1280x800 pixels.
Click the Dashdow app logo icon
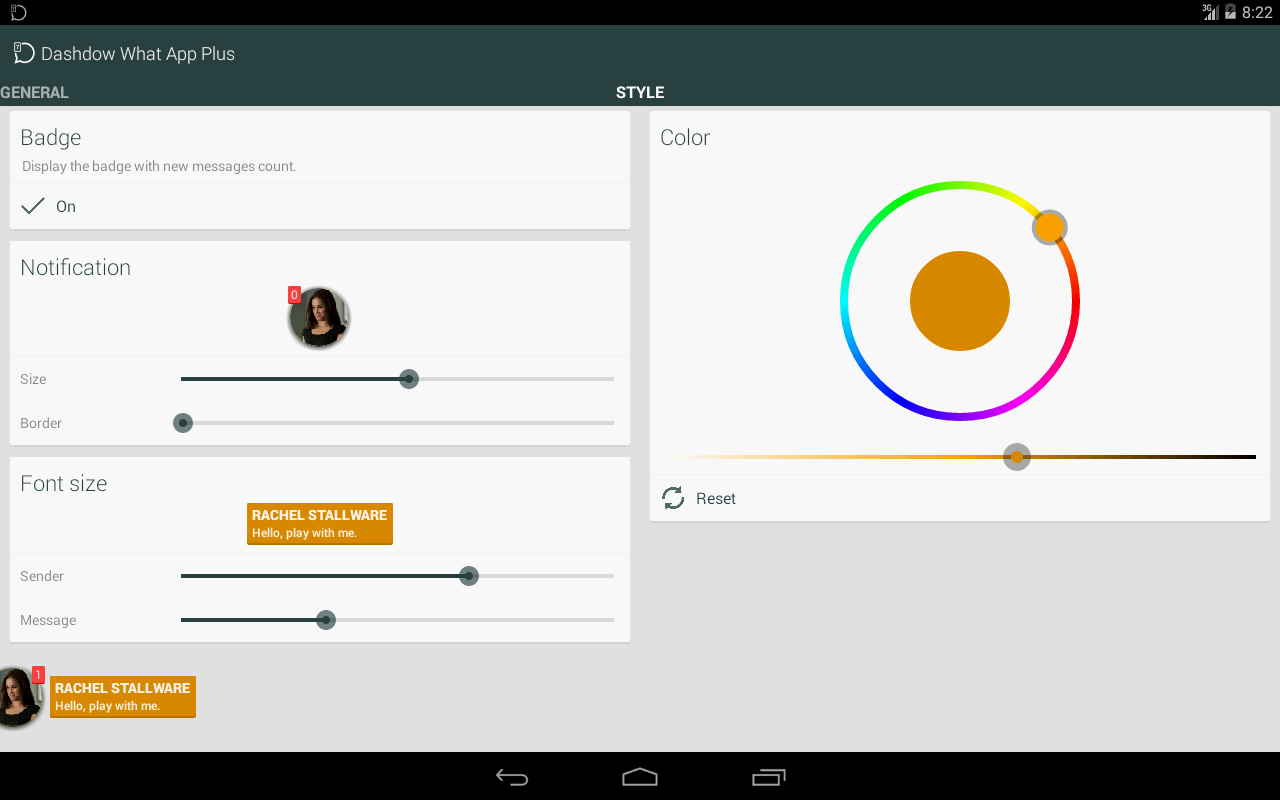[x=24, y=52]
